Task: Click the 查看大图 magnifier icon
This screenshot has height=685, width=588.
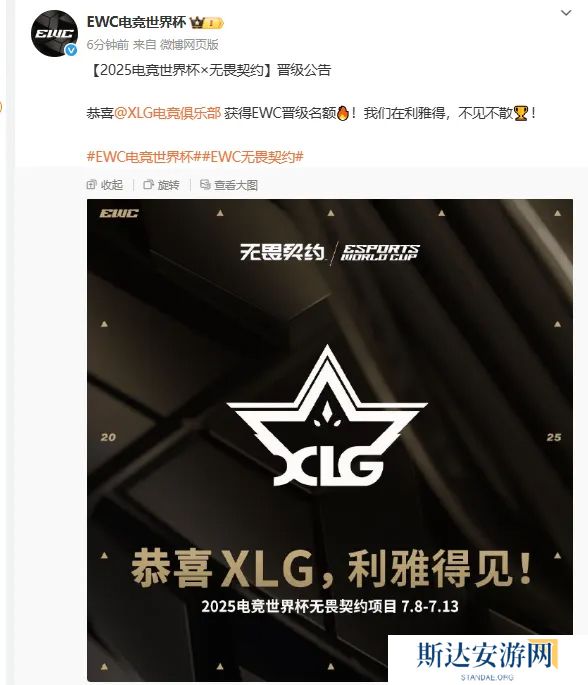Action: (x=205, y=185)
